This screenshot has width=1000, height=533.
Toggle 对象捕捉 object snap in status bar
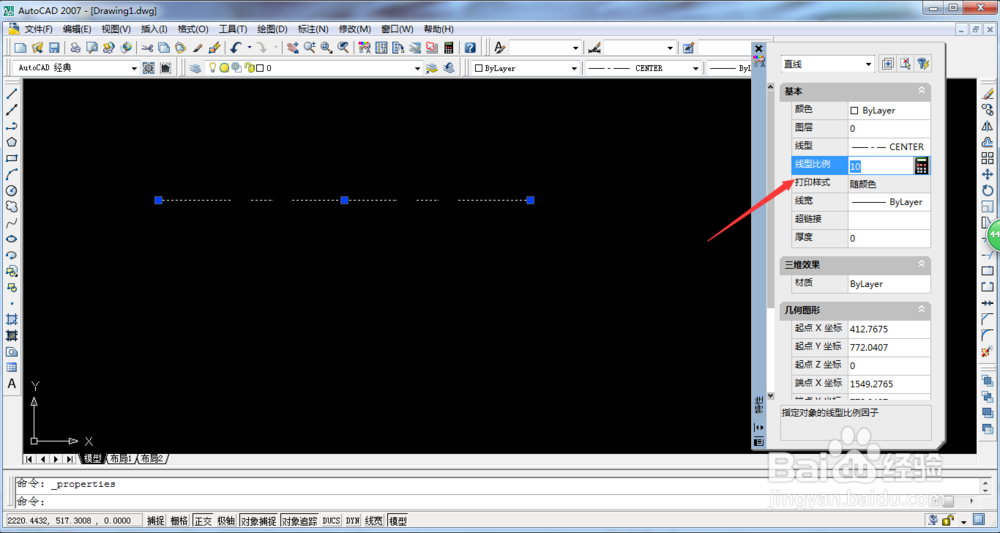[x=258, y=521]
